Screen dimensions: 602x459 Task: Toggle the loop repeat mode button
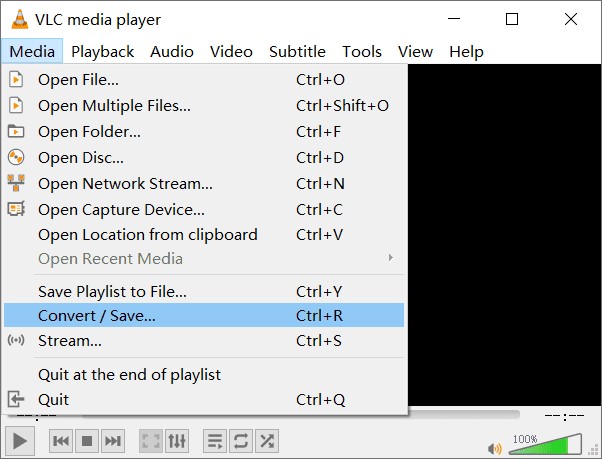tap(241, 441)
